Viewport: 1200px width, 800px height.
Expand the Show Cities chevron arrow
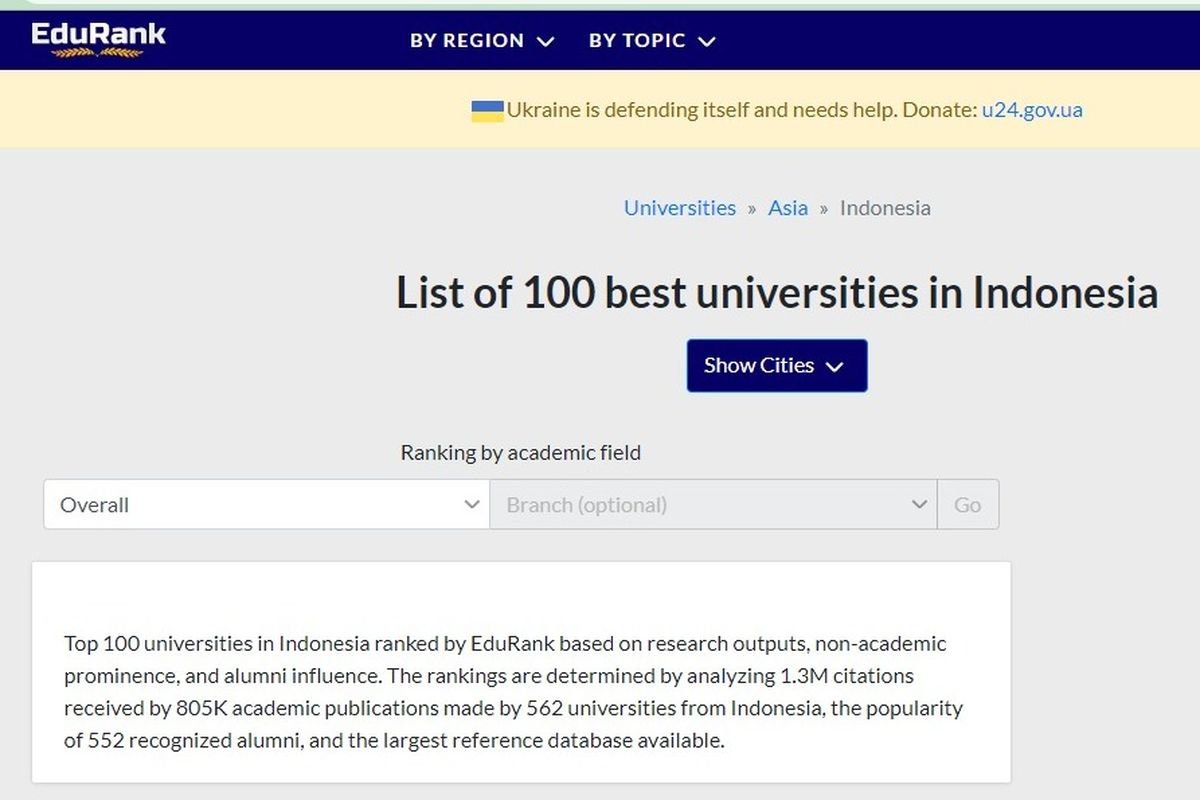836,366
